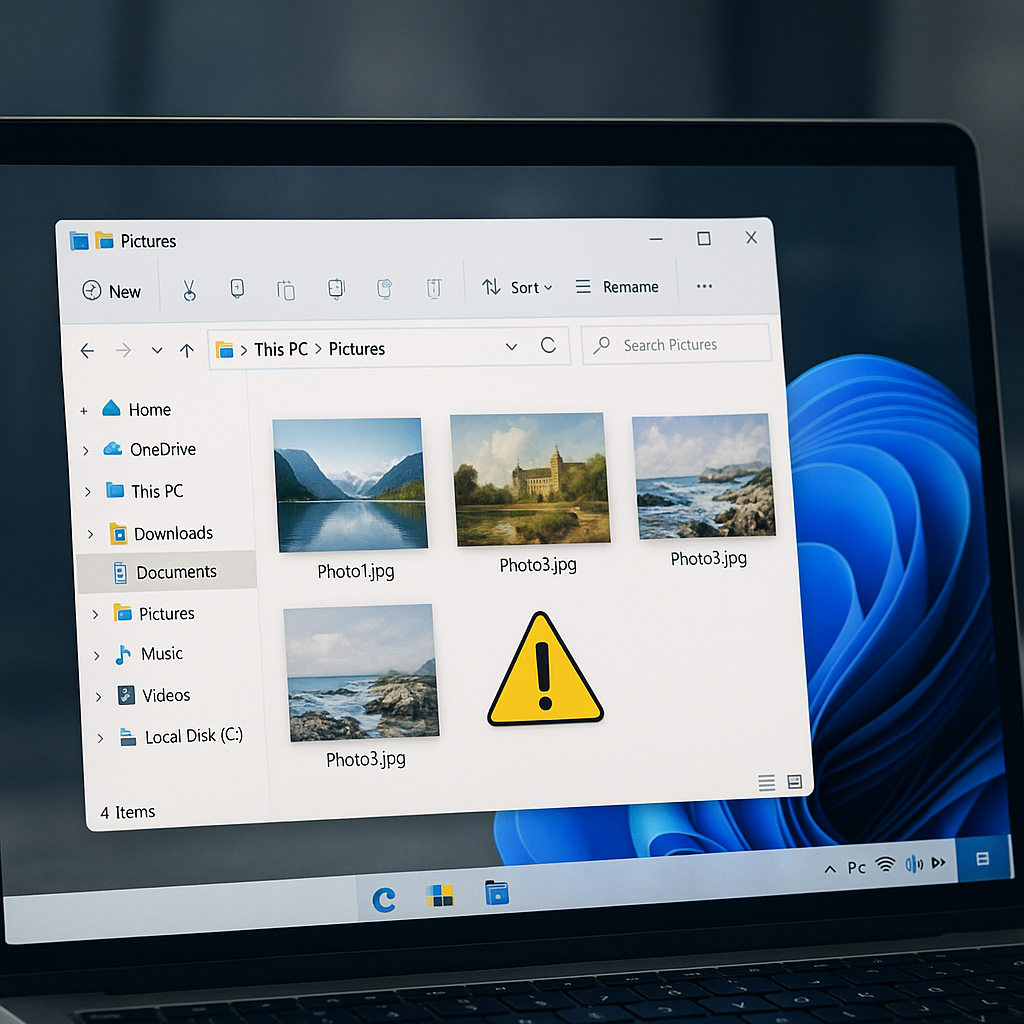Click the Delete trash icon

(x=434, y=287)
